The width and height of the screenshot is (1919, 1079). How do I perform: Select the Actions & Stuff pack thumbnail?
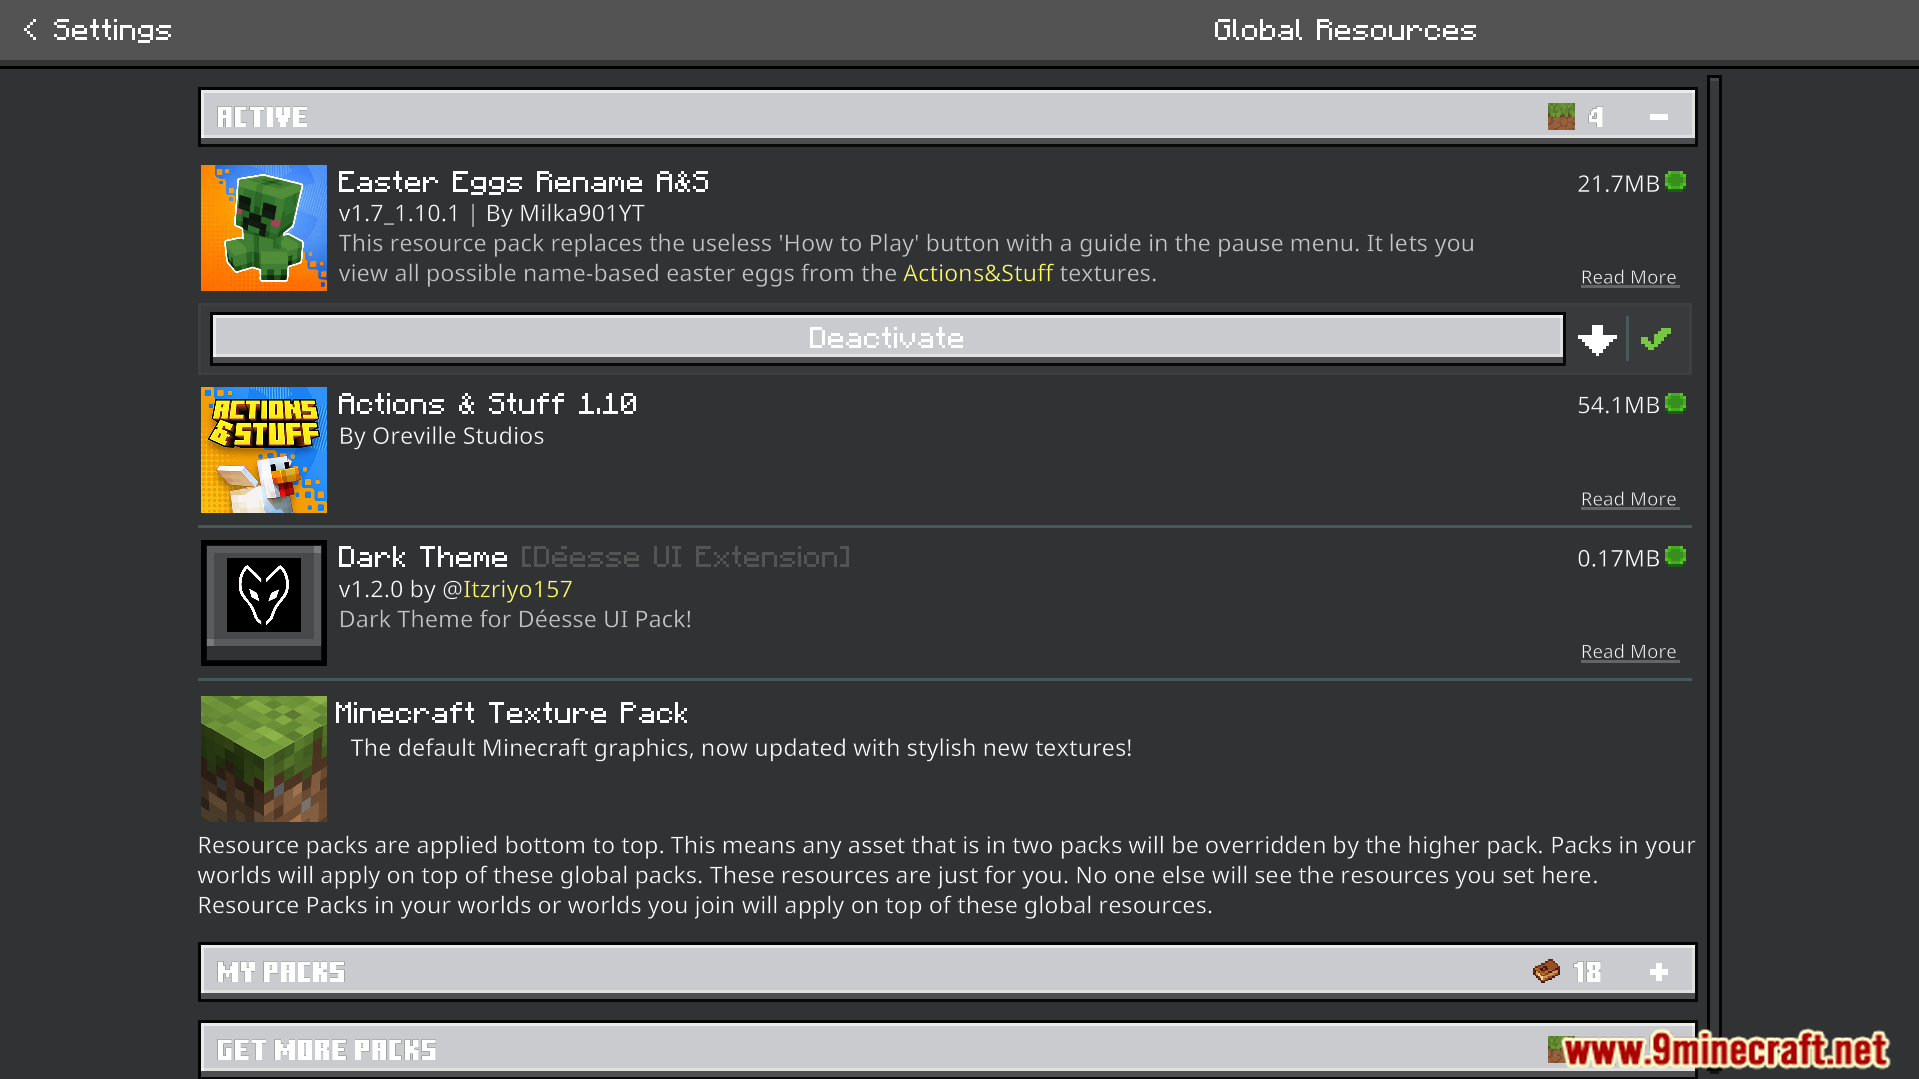(x=264, y=450)
